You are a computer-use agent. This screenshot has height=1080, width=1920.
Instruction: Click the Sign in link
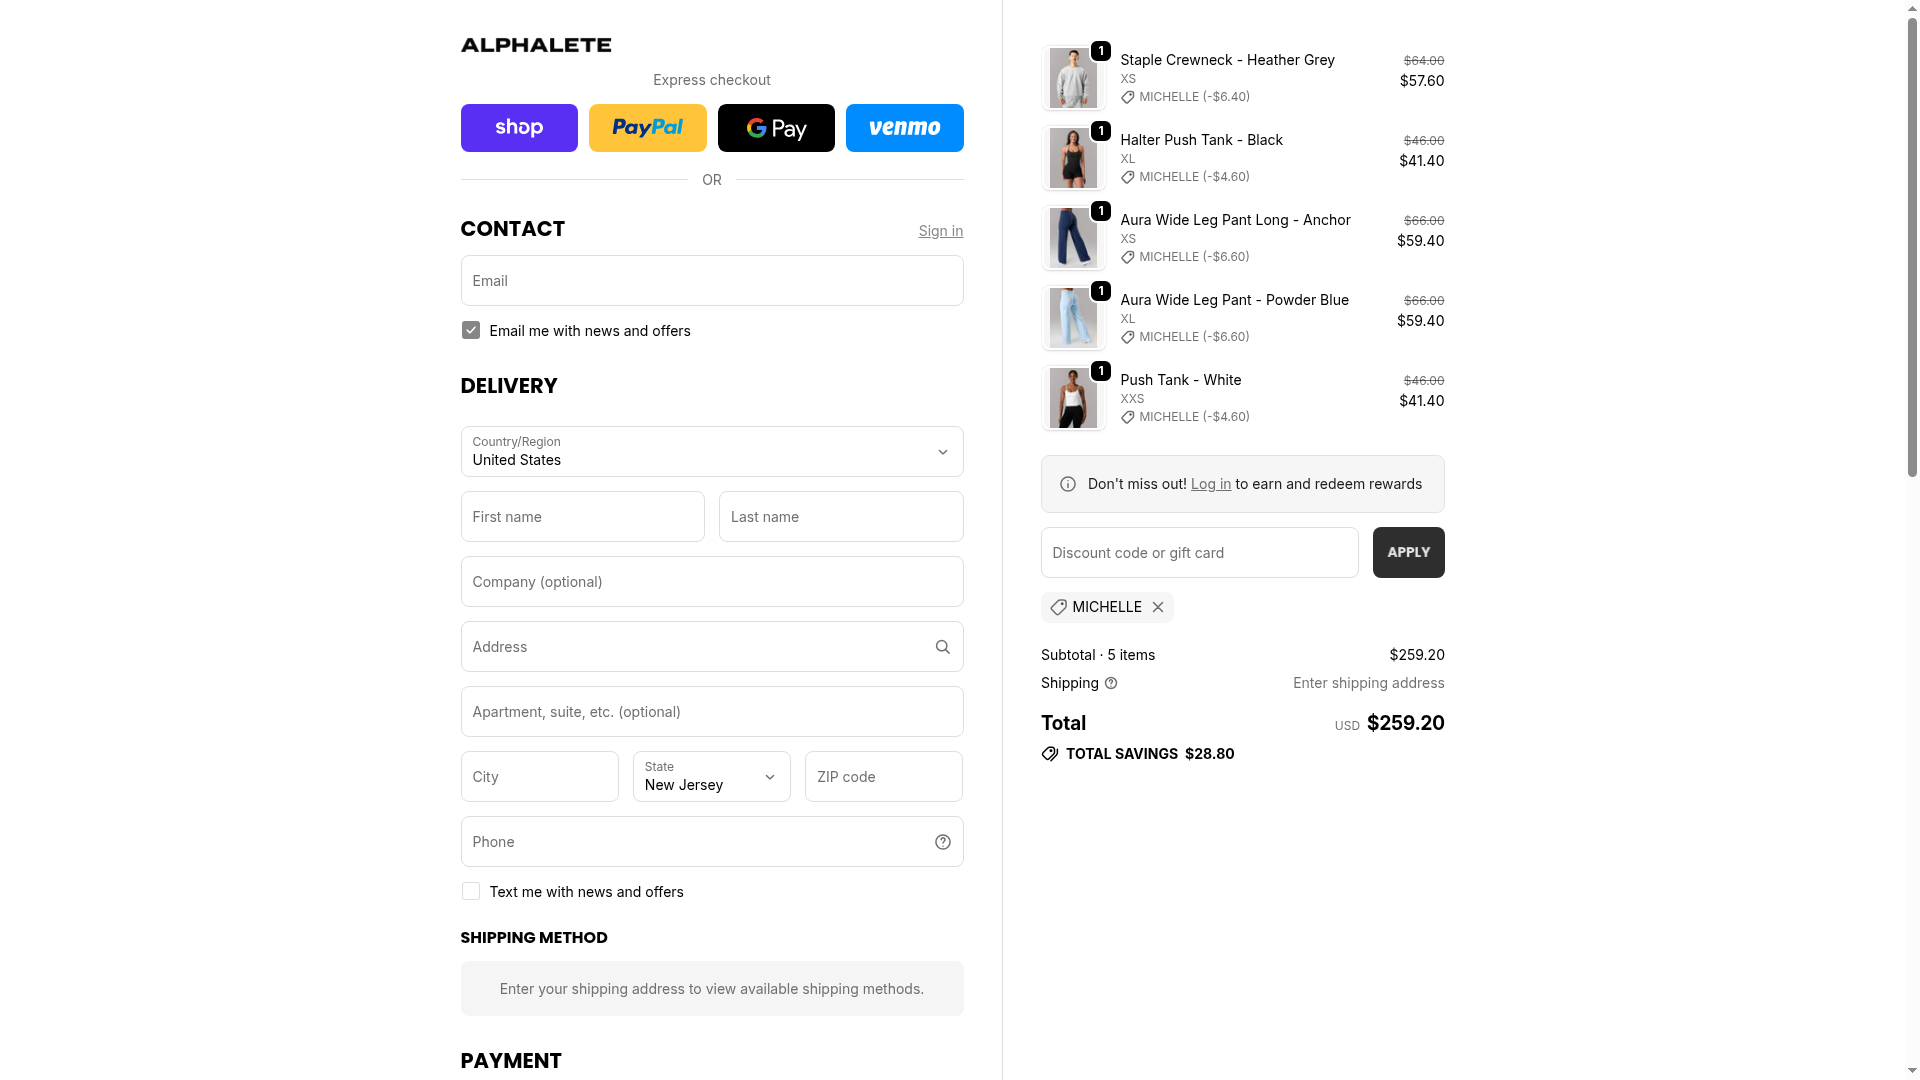pyautogui.click(x=940, y=231)
